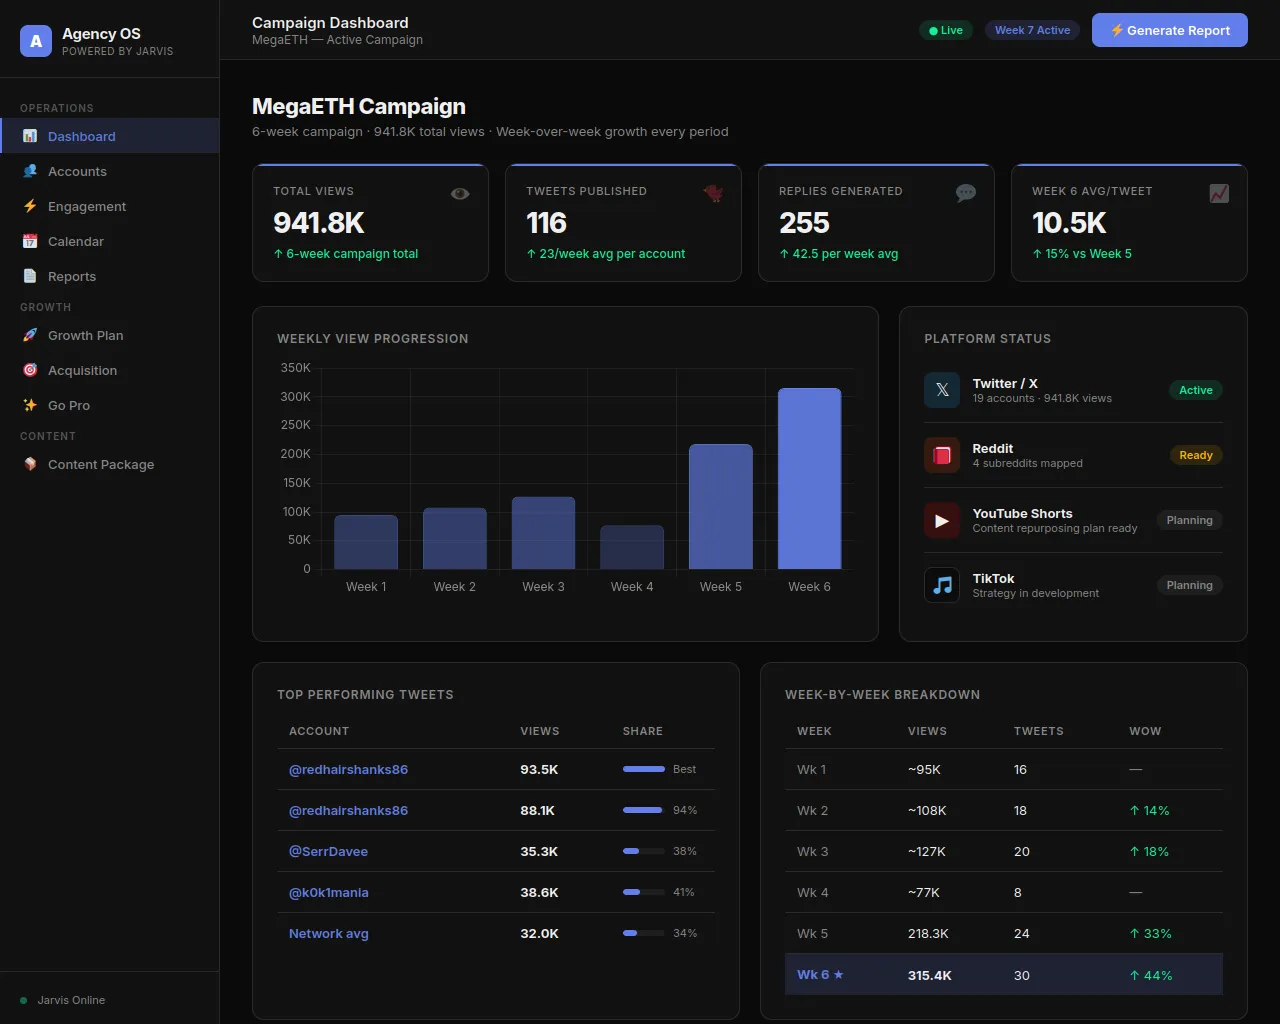This screenshot has width=1280, height=1024.
Task: Click the Ready badge for Reddit
Action: click(1196, 455)
